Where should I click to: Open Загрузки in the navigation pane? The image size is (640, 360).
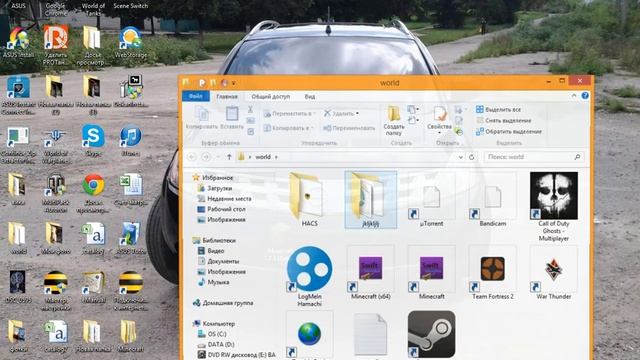coord(215,188)
